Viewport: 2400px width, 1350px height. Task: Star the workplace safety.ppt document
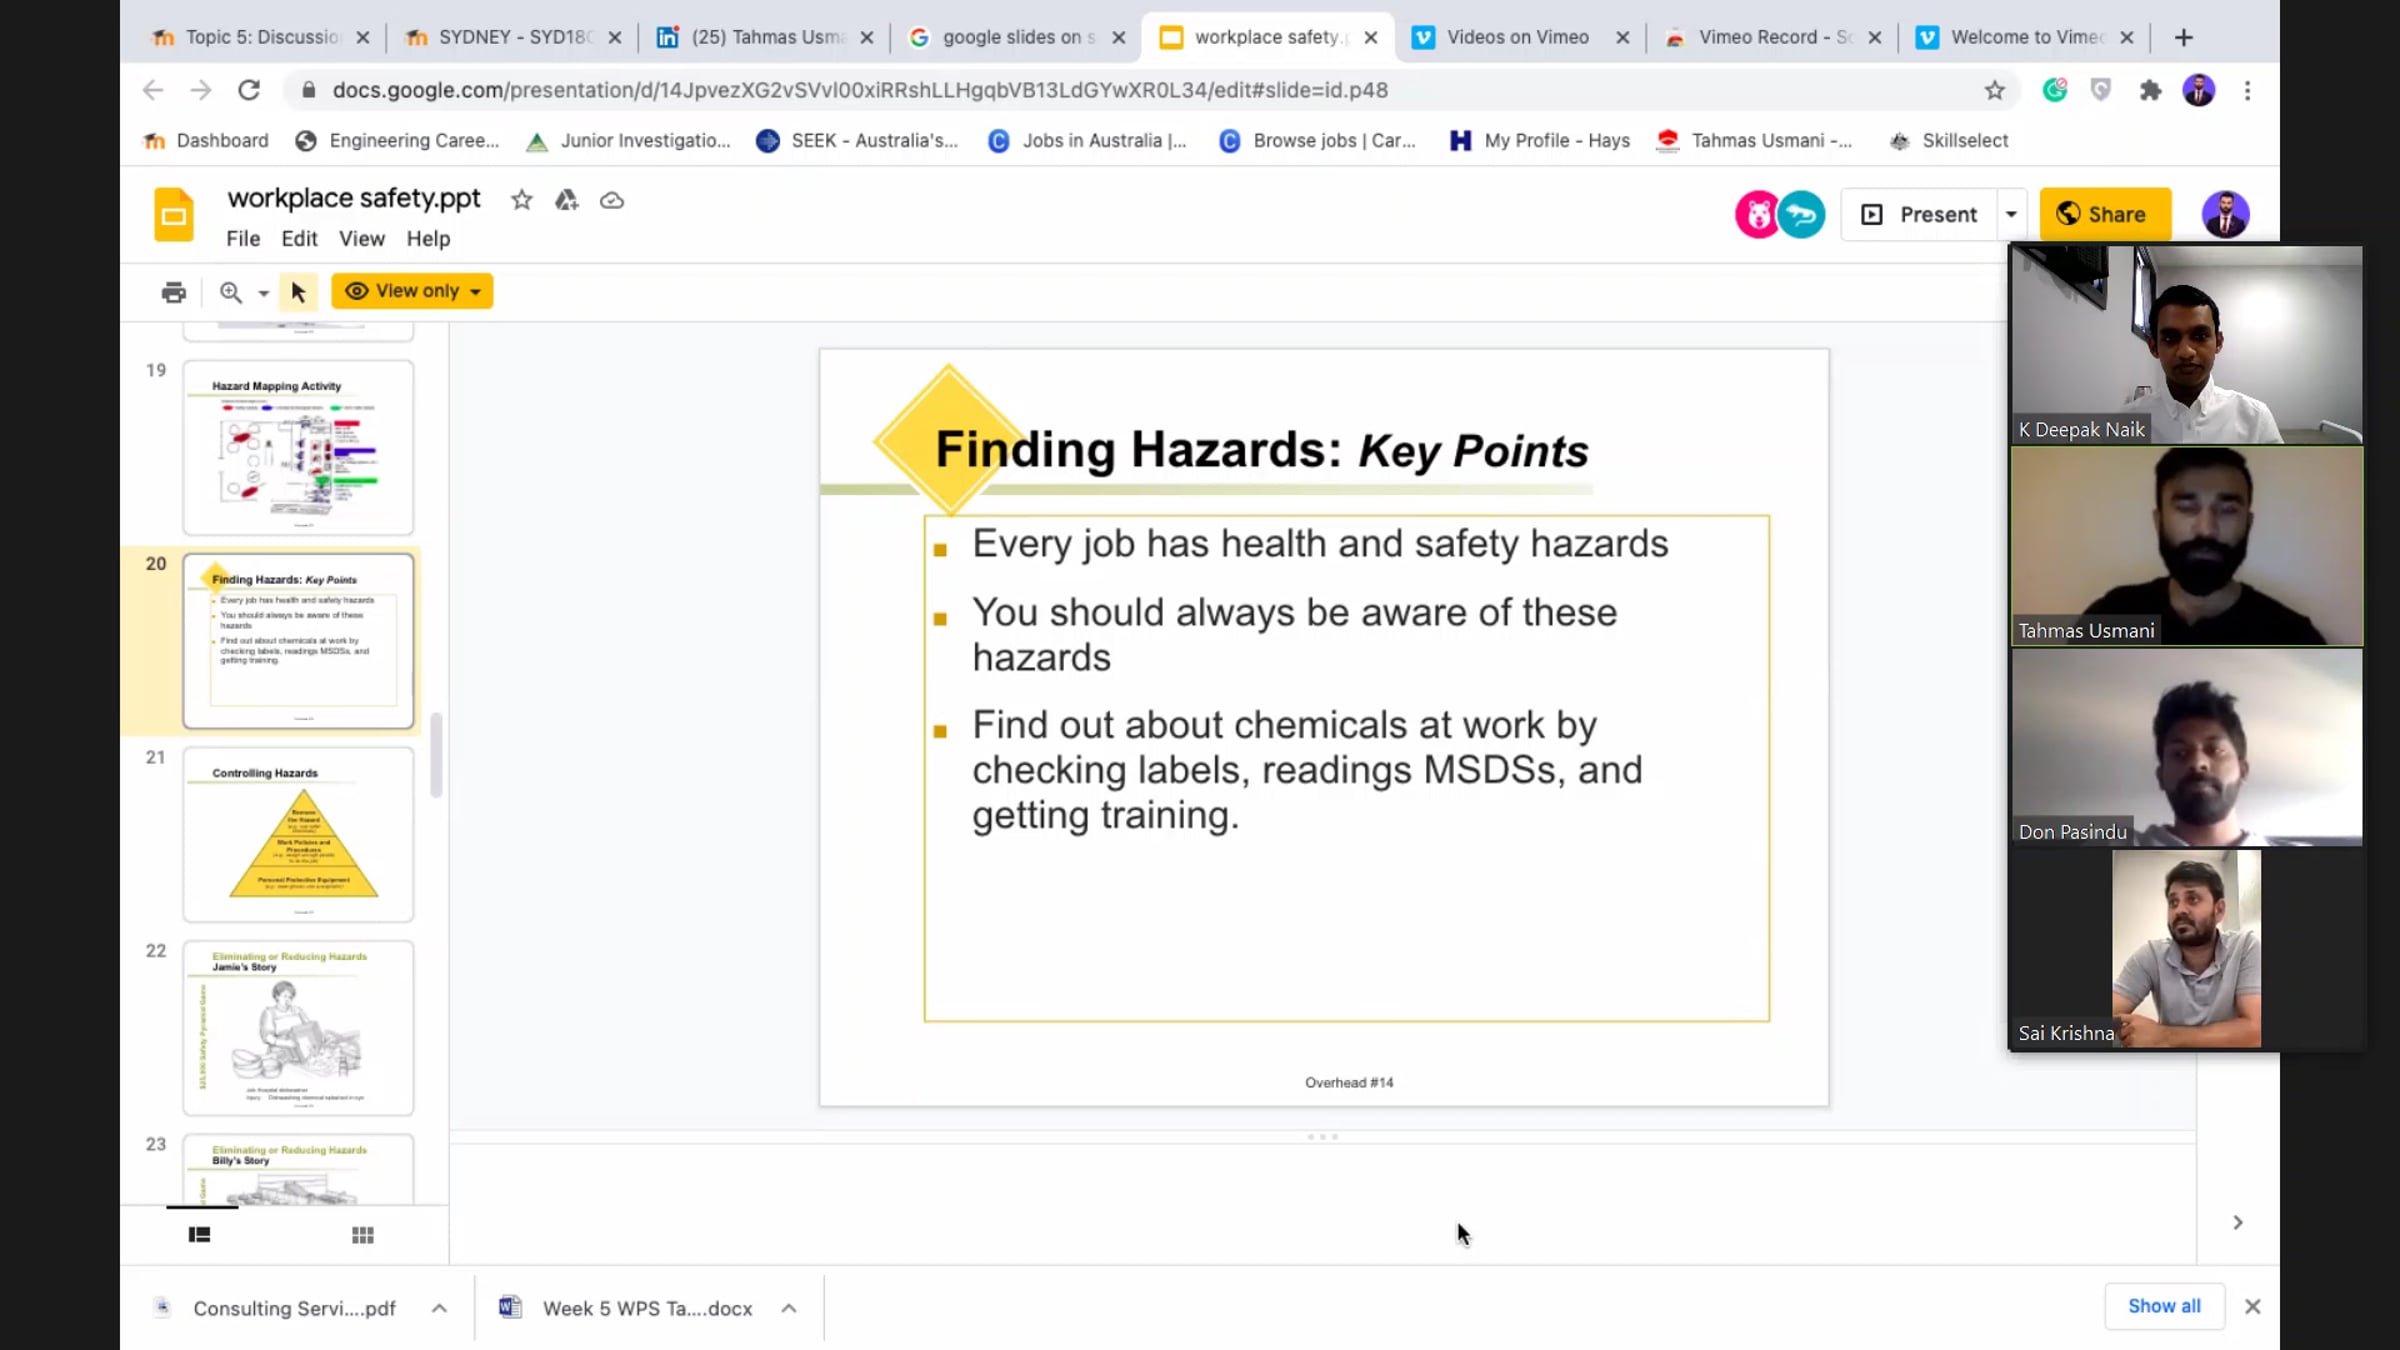(521, 200)
